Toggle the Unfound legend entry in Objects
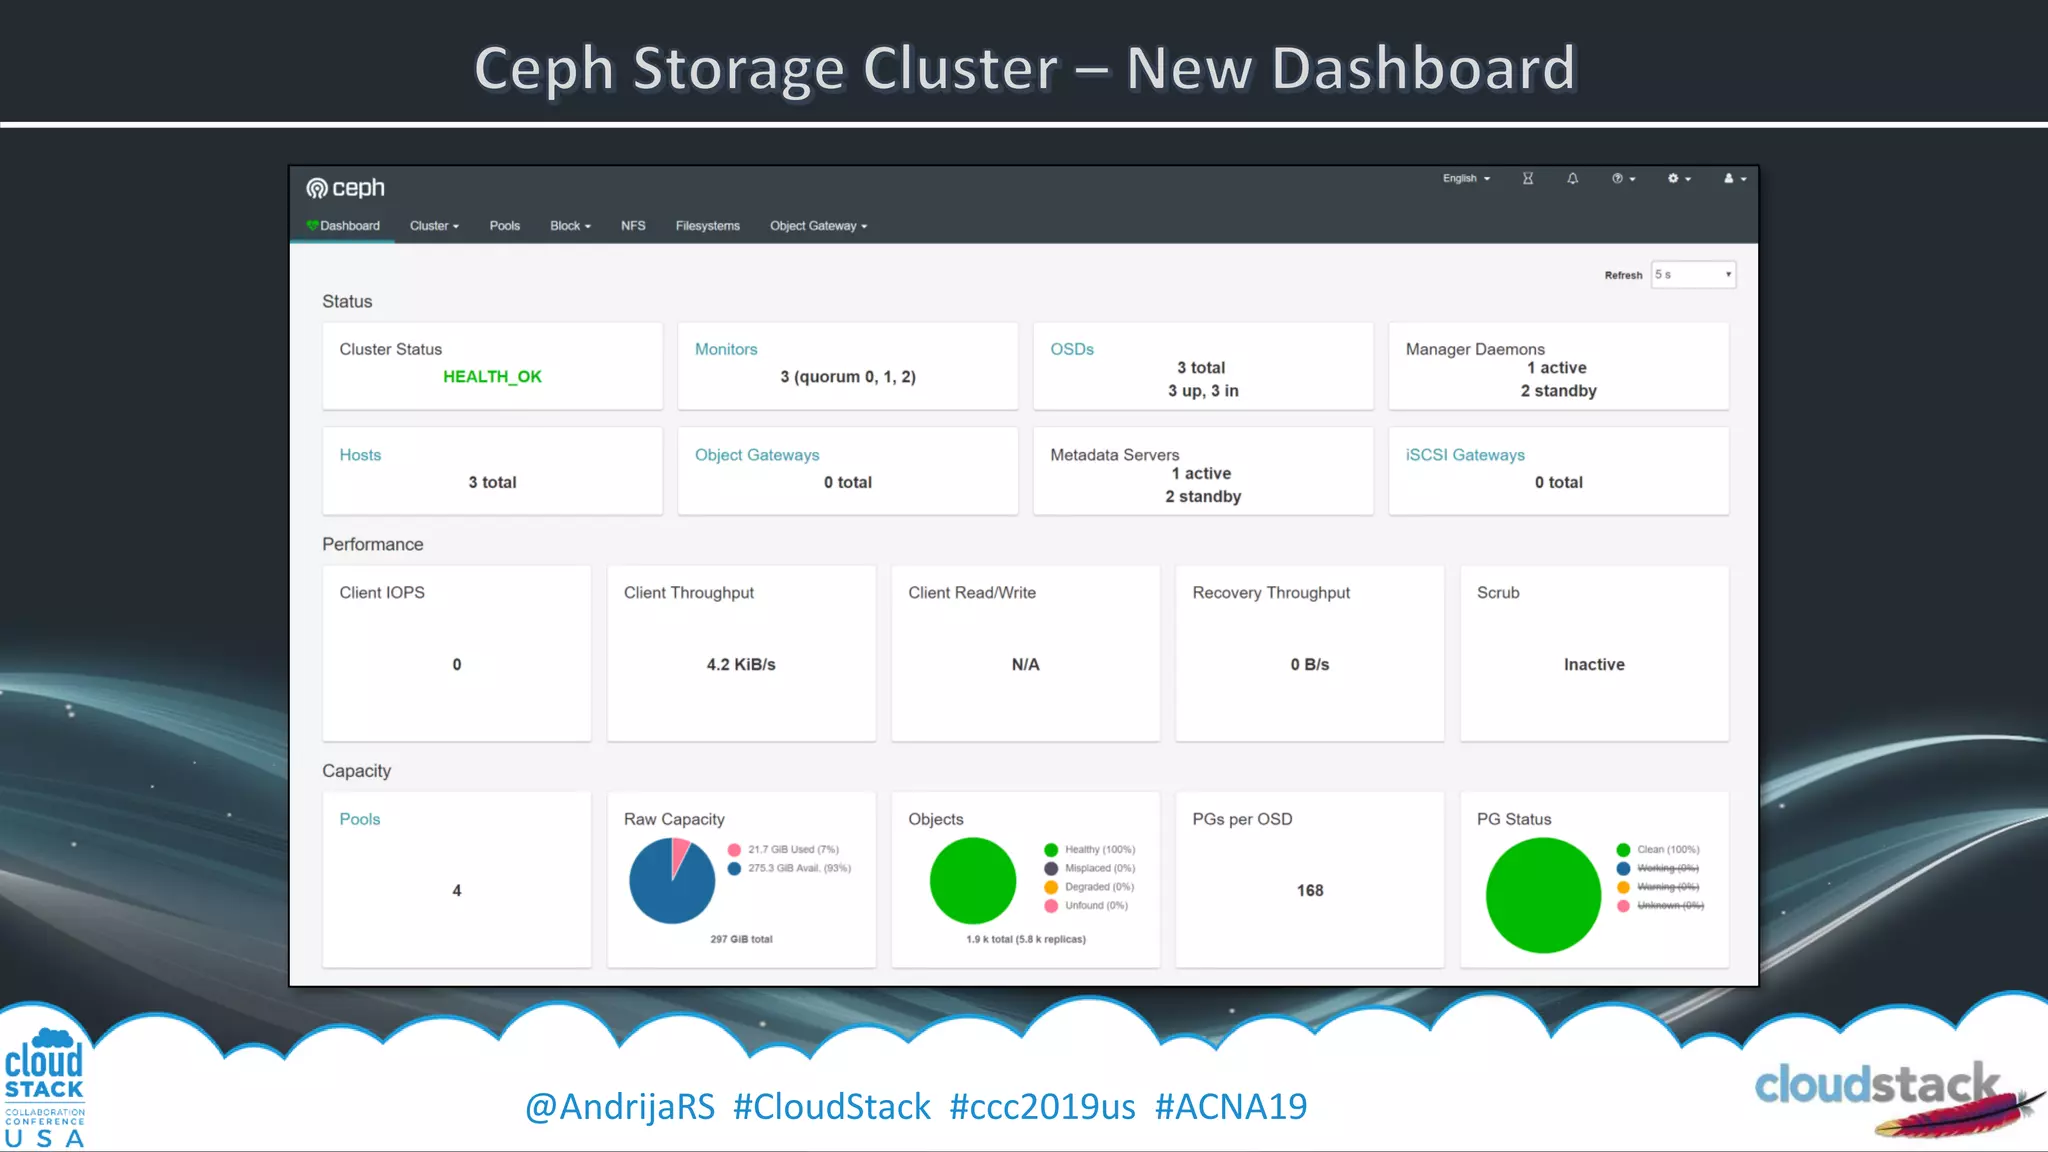Image resolution: width=2048 pixels, height=1152 pixels. click(x=1086, y=905)
